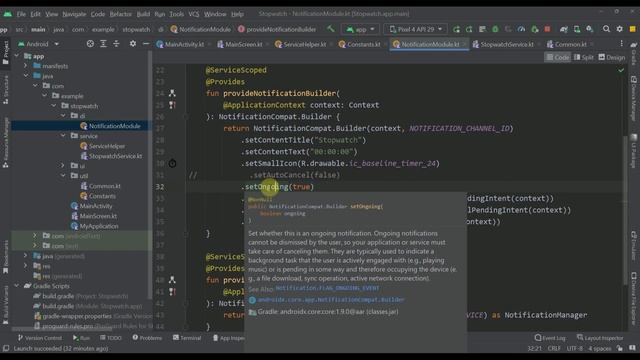Click the Debug app bug icon
This screenshot has width=640, height=360.
pyautogui.click(x=495, y=29)
